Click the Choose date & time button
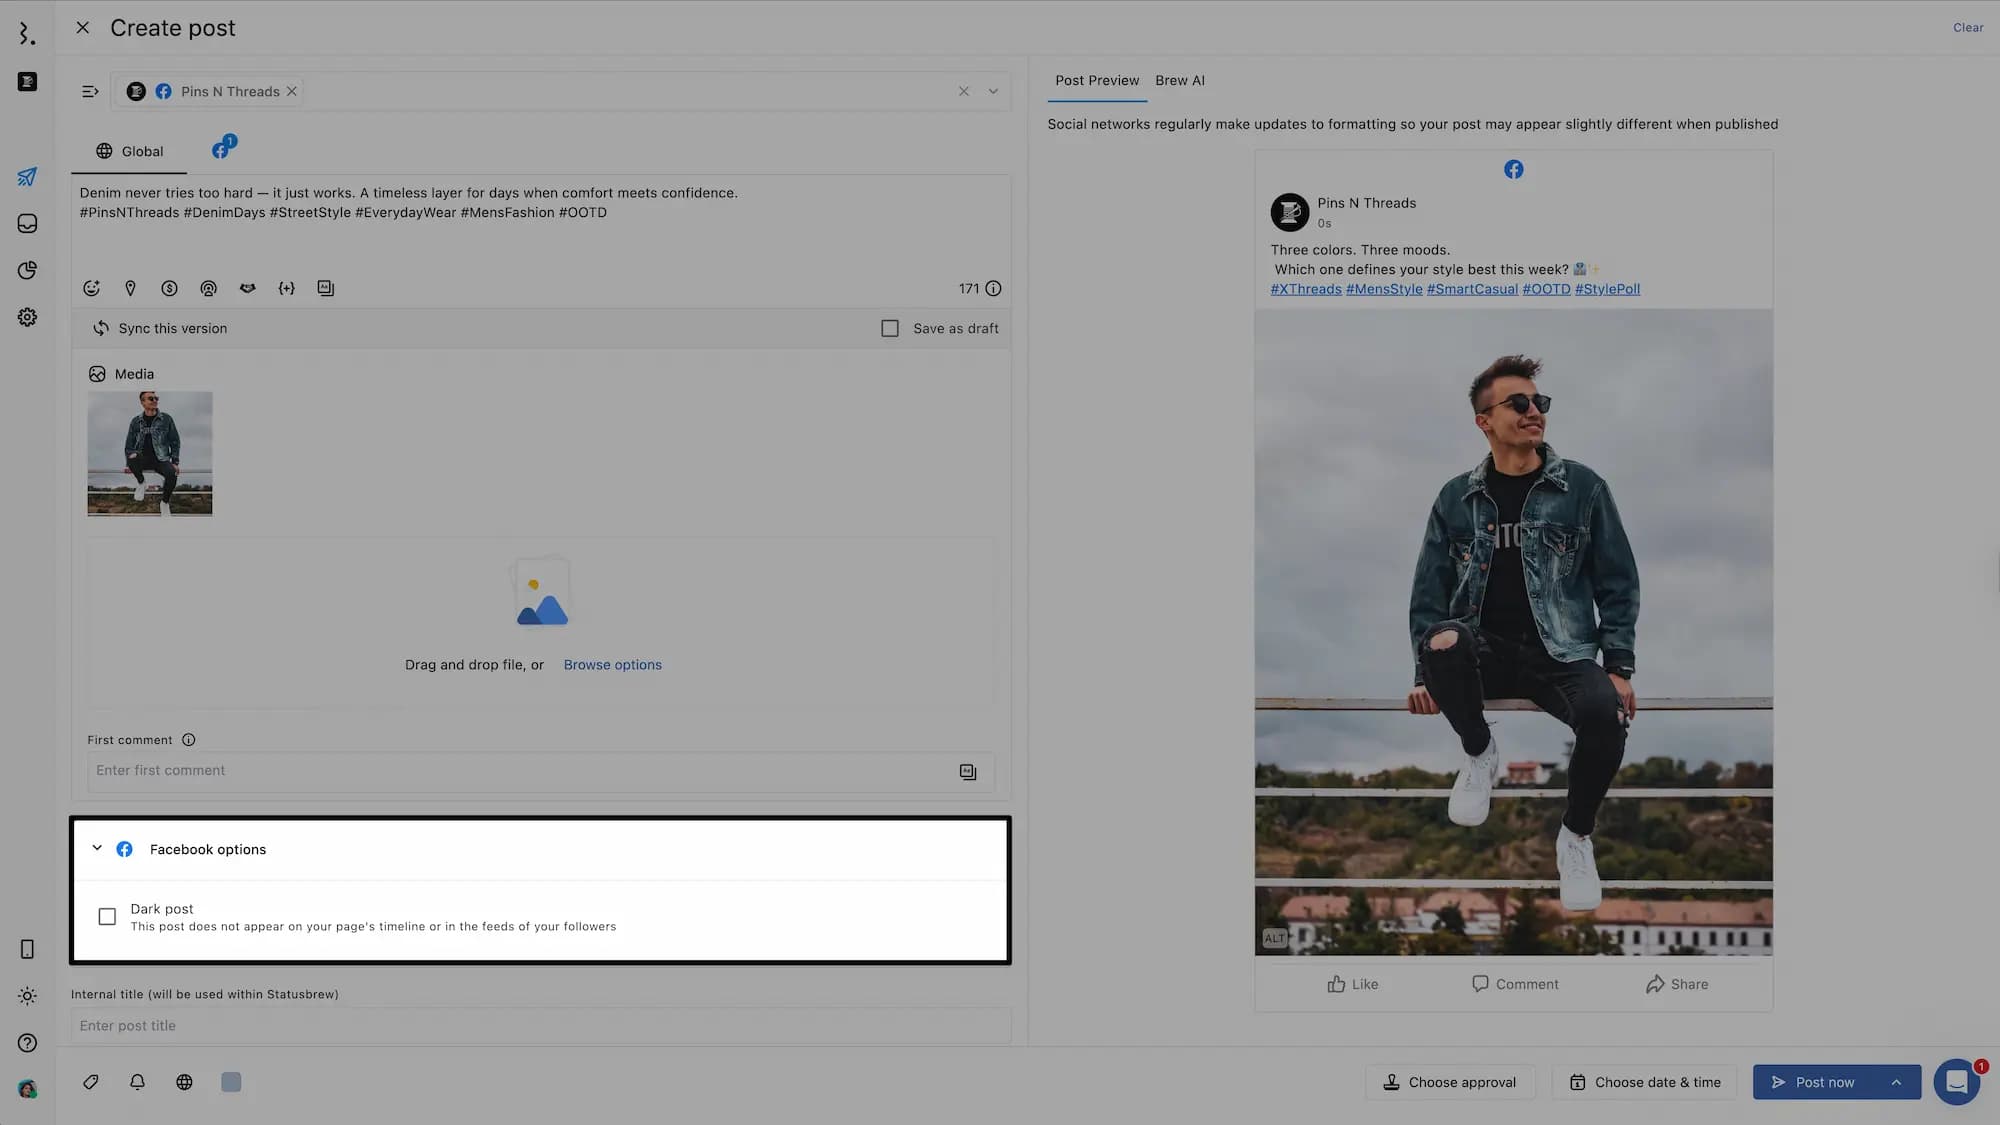The image size is (2000, 1125). (x=1645, y=1082)
